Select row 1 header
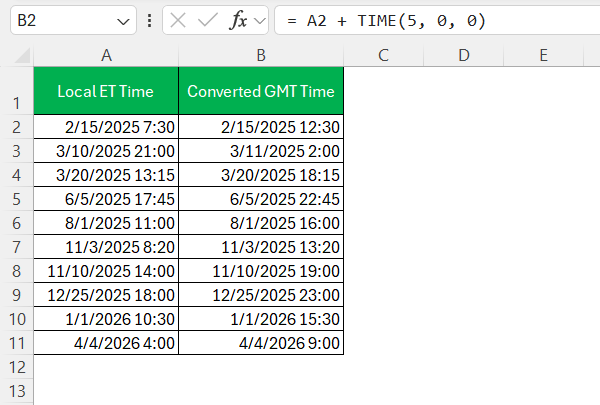Screen dimensions: 600x405 click(x=16, y=91)
